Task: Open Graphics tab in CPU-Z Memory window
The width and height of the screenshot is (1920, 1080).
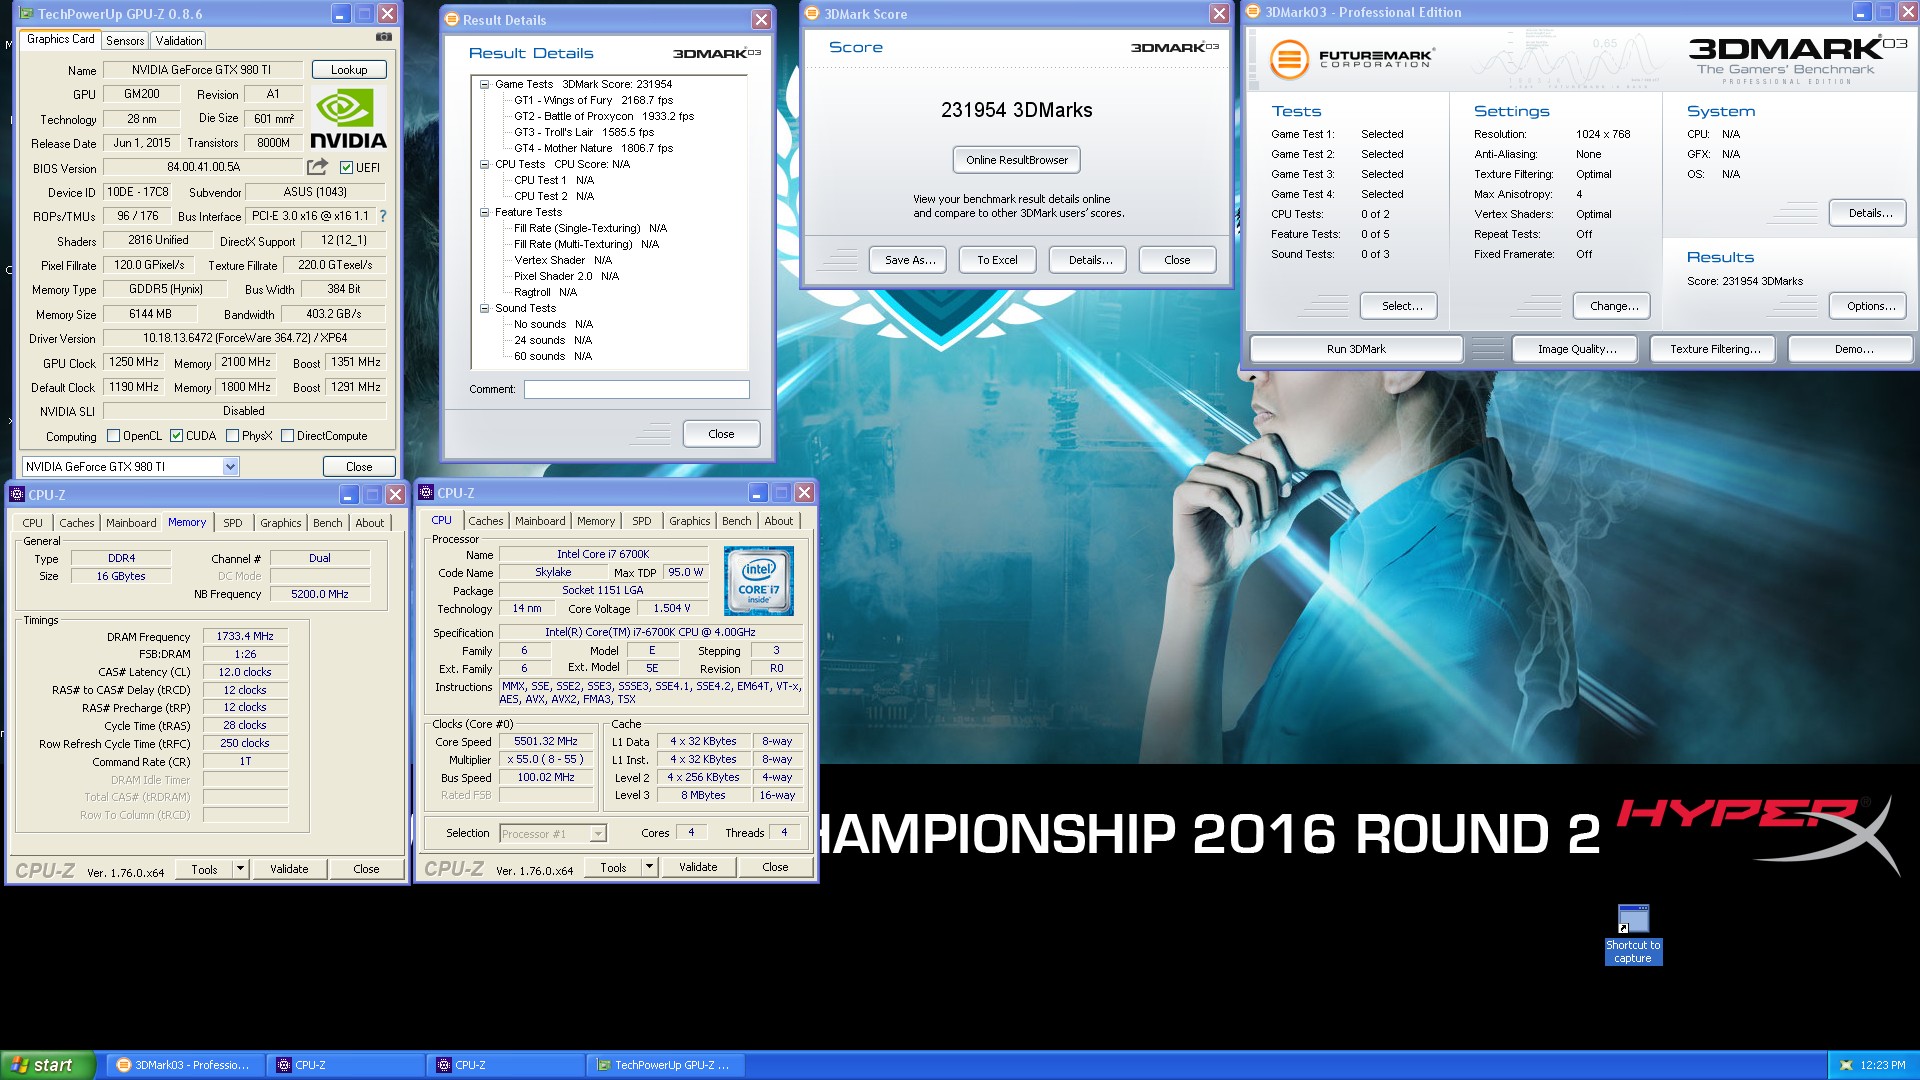Action: (280, 523)
